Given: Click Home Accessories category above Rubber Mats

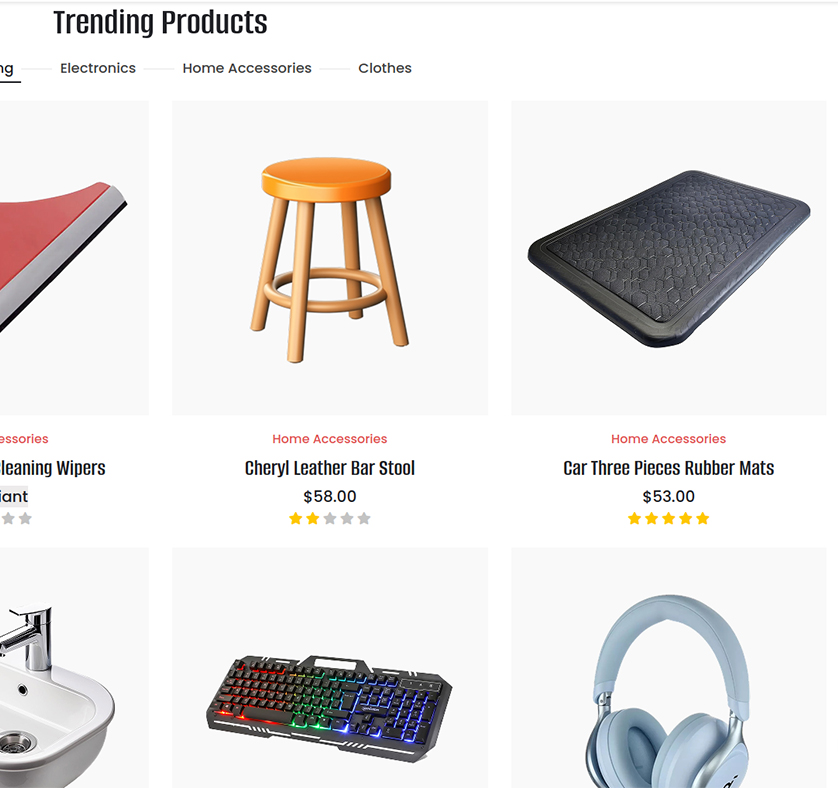Looking at the screenshot, I should (x=669, y=439).
